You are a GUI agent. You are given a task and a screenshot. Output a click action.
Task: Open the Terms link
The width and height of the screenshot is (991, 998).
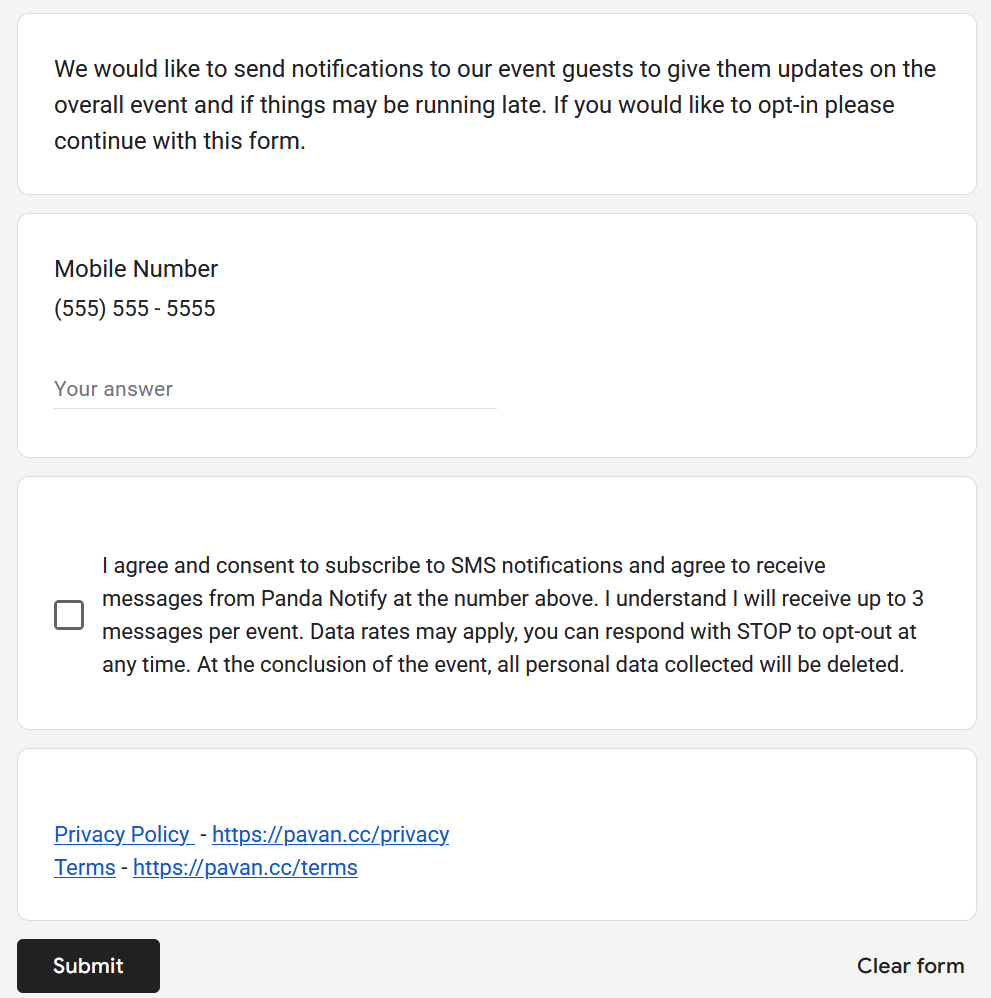point(85,867)
